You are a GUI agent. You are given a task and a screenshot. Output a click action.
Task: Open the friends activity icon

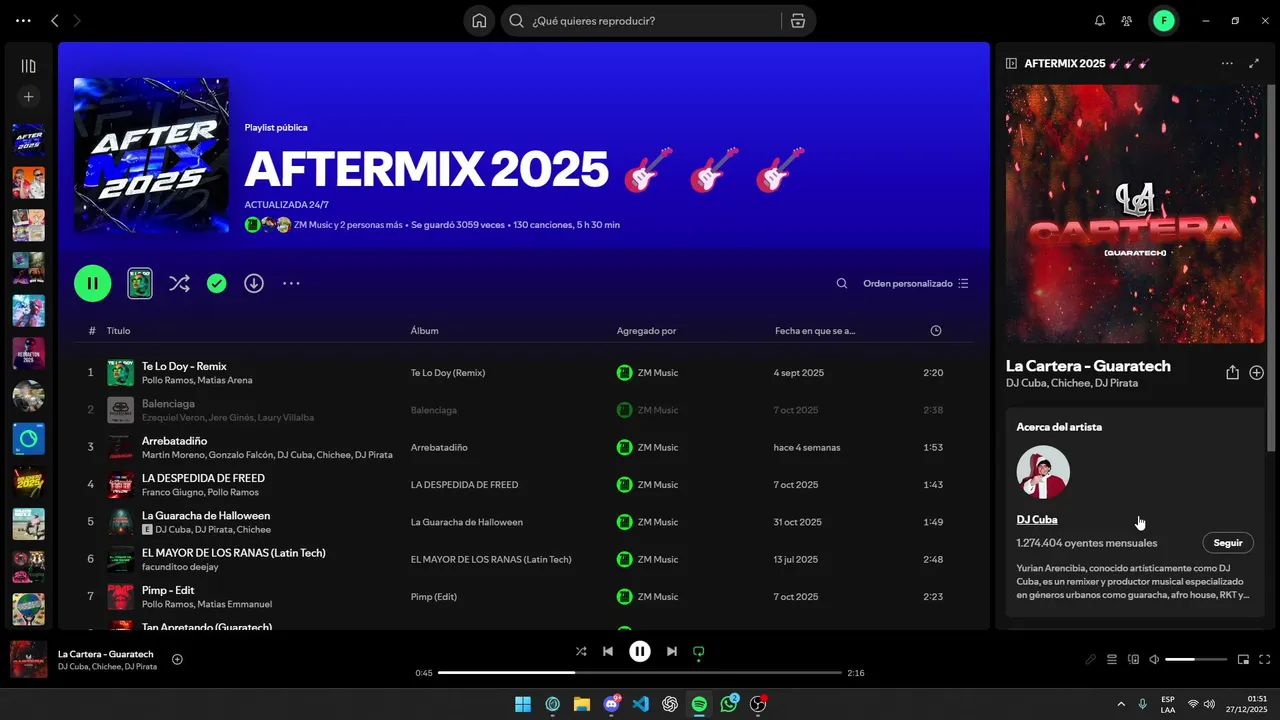coord(1127,20)
